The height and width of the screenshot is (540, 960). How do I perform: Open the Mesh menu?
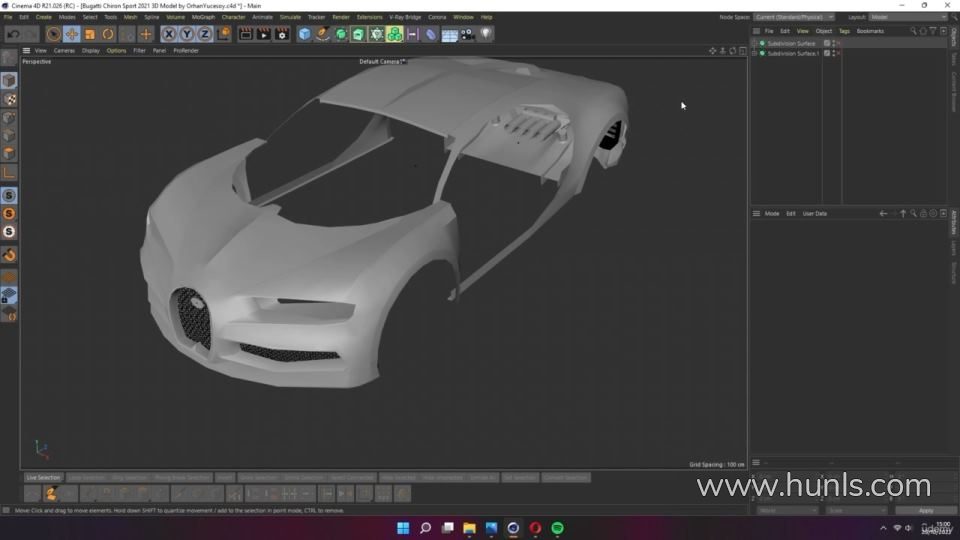click(130, 17)
